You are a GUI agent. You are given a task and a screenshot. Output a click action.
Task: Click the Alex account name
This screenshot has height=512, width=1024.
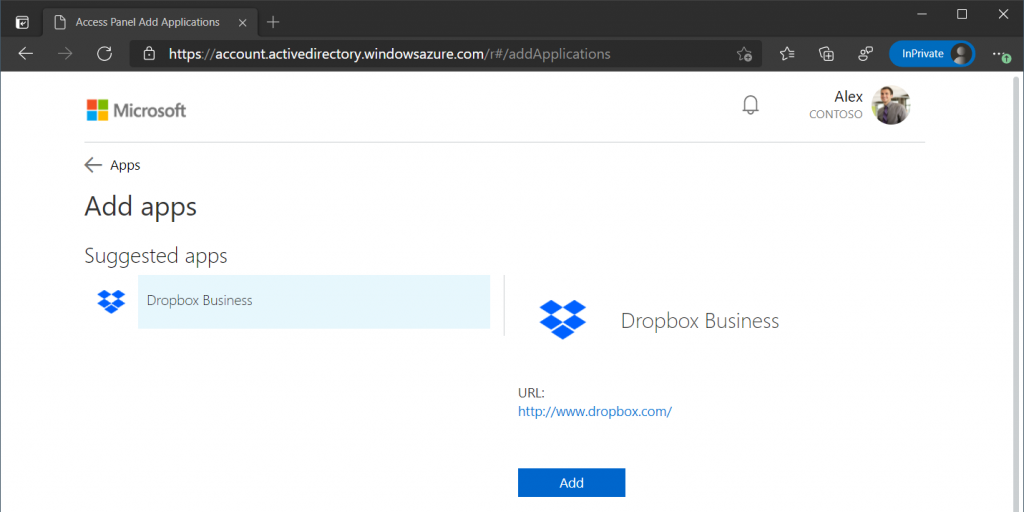(848, 97)
